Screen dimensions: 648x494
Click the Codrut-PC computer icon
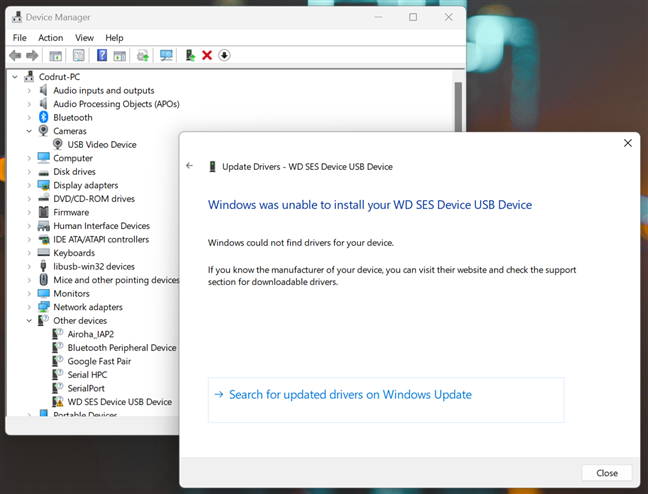coord(29,76)
